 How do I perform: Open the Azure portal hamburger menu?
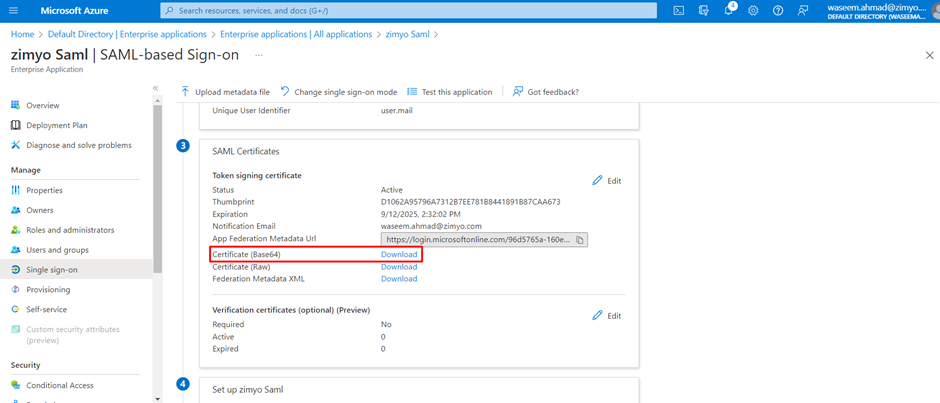14,11
